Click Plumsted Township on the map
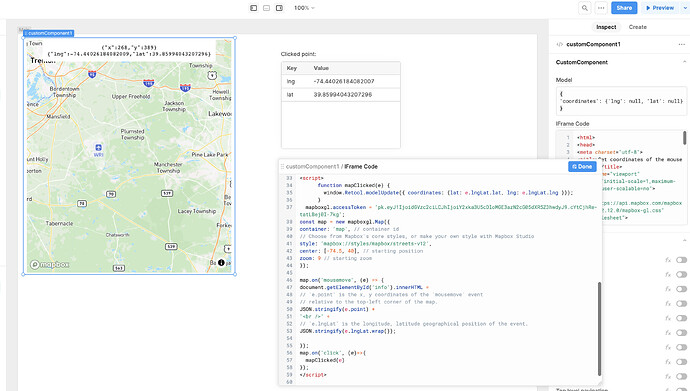The image size is (690, 391). coord(132,134)
